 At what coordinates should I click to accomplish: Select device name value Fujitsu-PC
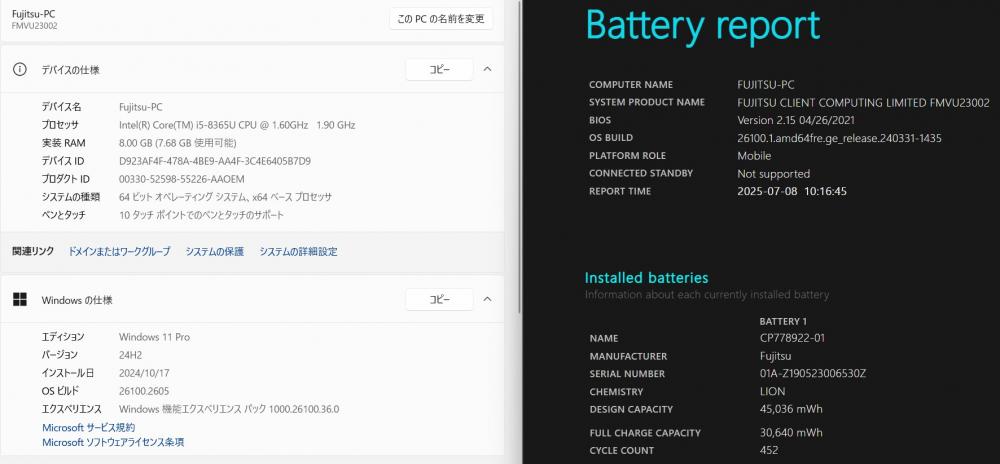(x=141, y=107)
